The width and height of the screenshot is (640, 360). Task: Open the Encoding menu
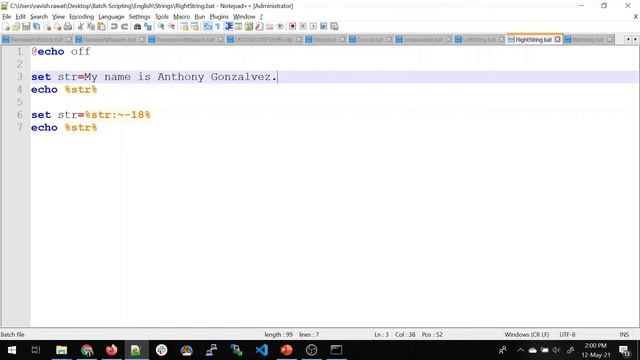[x=81, y=17]
